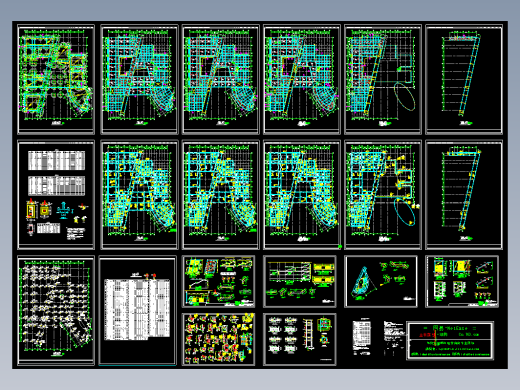The image size is (520, 390).
Task: Select middle-row slanted strip sheet with yellow marks
Action: point(464,195)
